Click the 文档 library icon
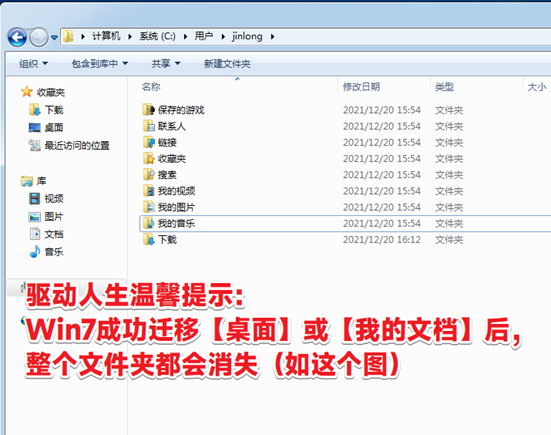Image resolution: width=551 pixels, height=435 pixels. coord(35,234)
